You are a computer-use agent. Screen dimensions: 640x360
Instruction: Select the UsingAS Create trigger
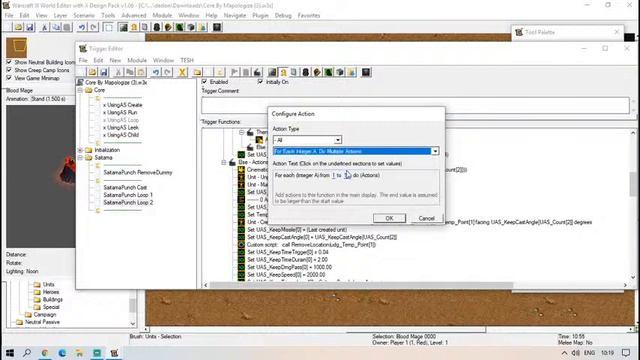122,105
